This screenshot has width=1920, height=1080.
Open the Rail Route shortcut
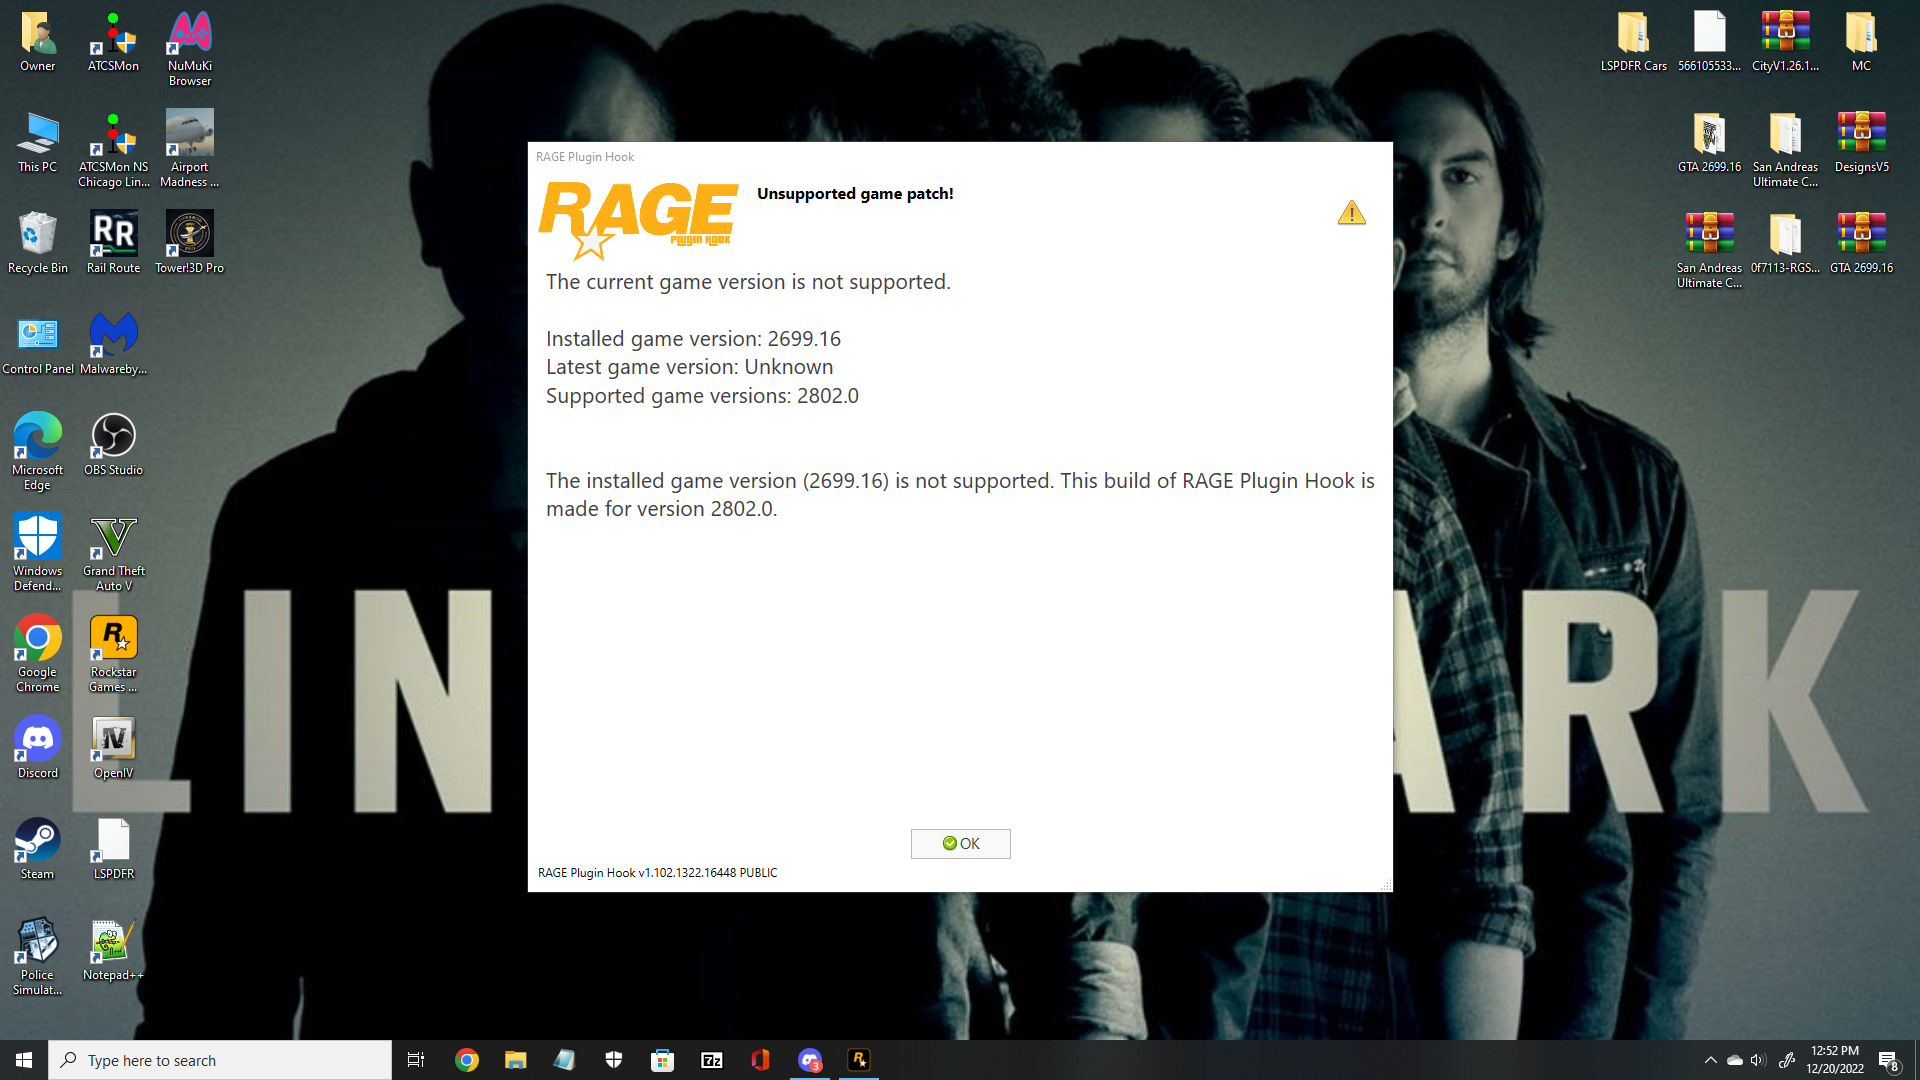(x=113, y=236)
